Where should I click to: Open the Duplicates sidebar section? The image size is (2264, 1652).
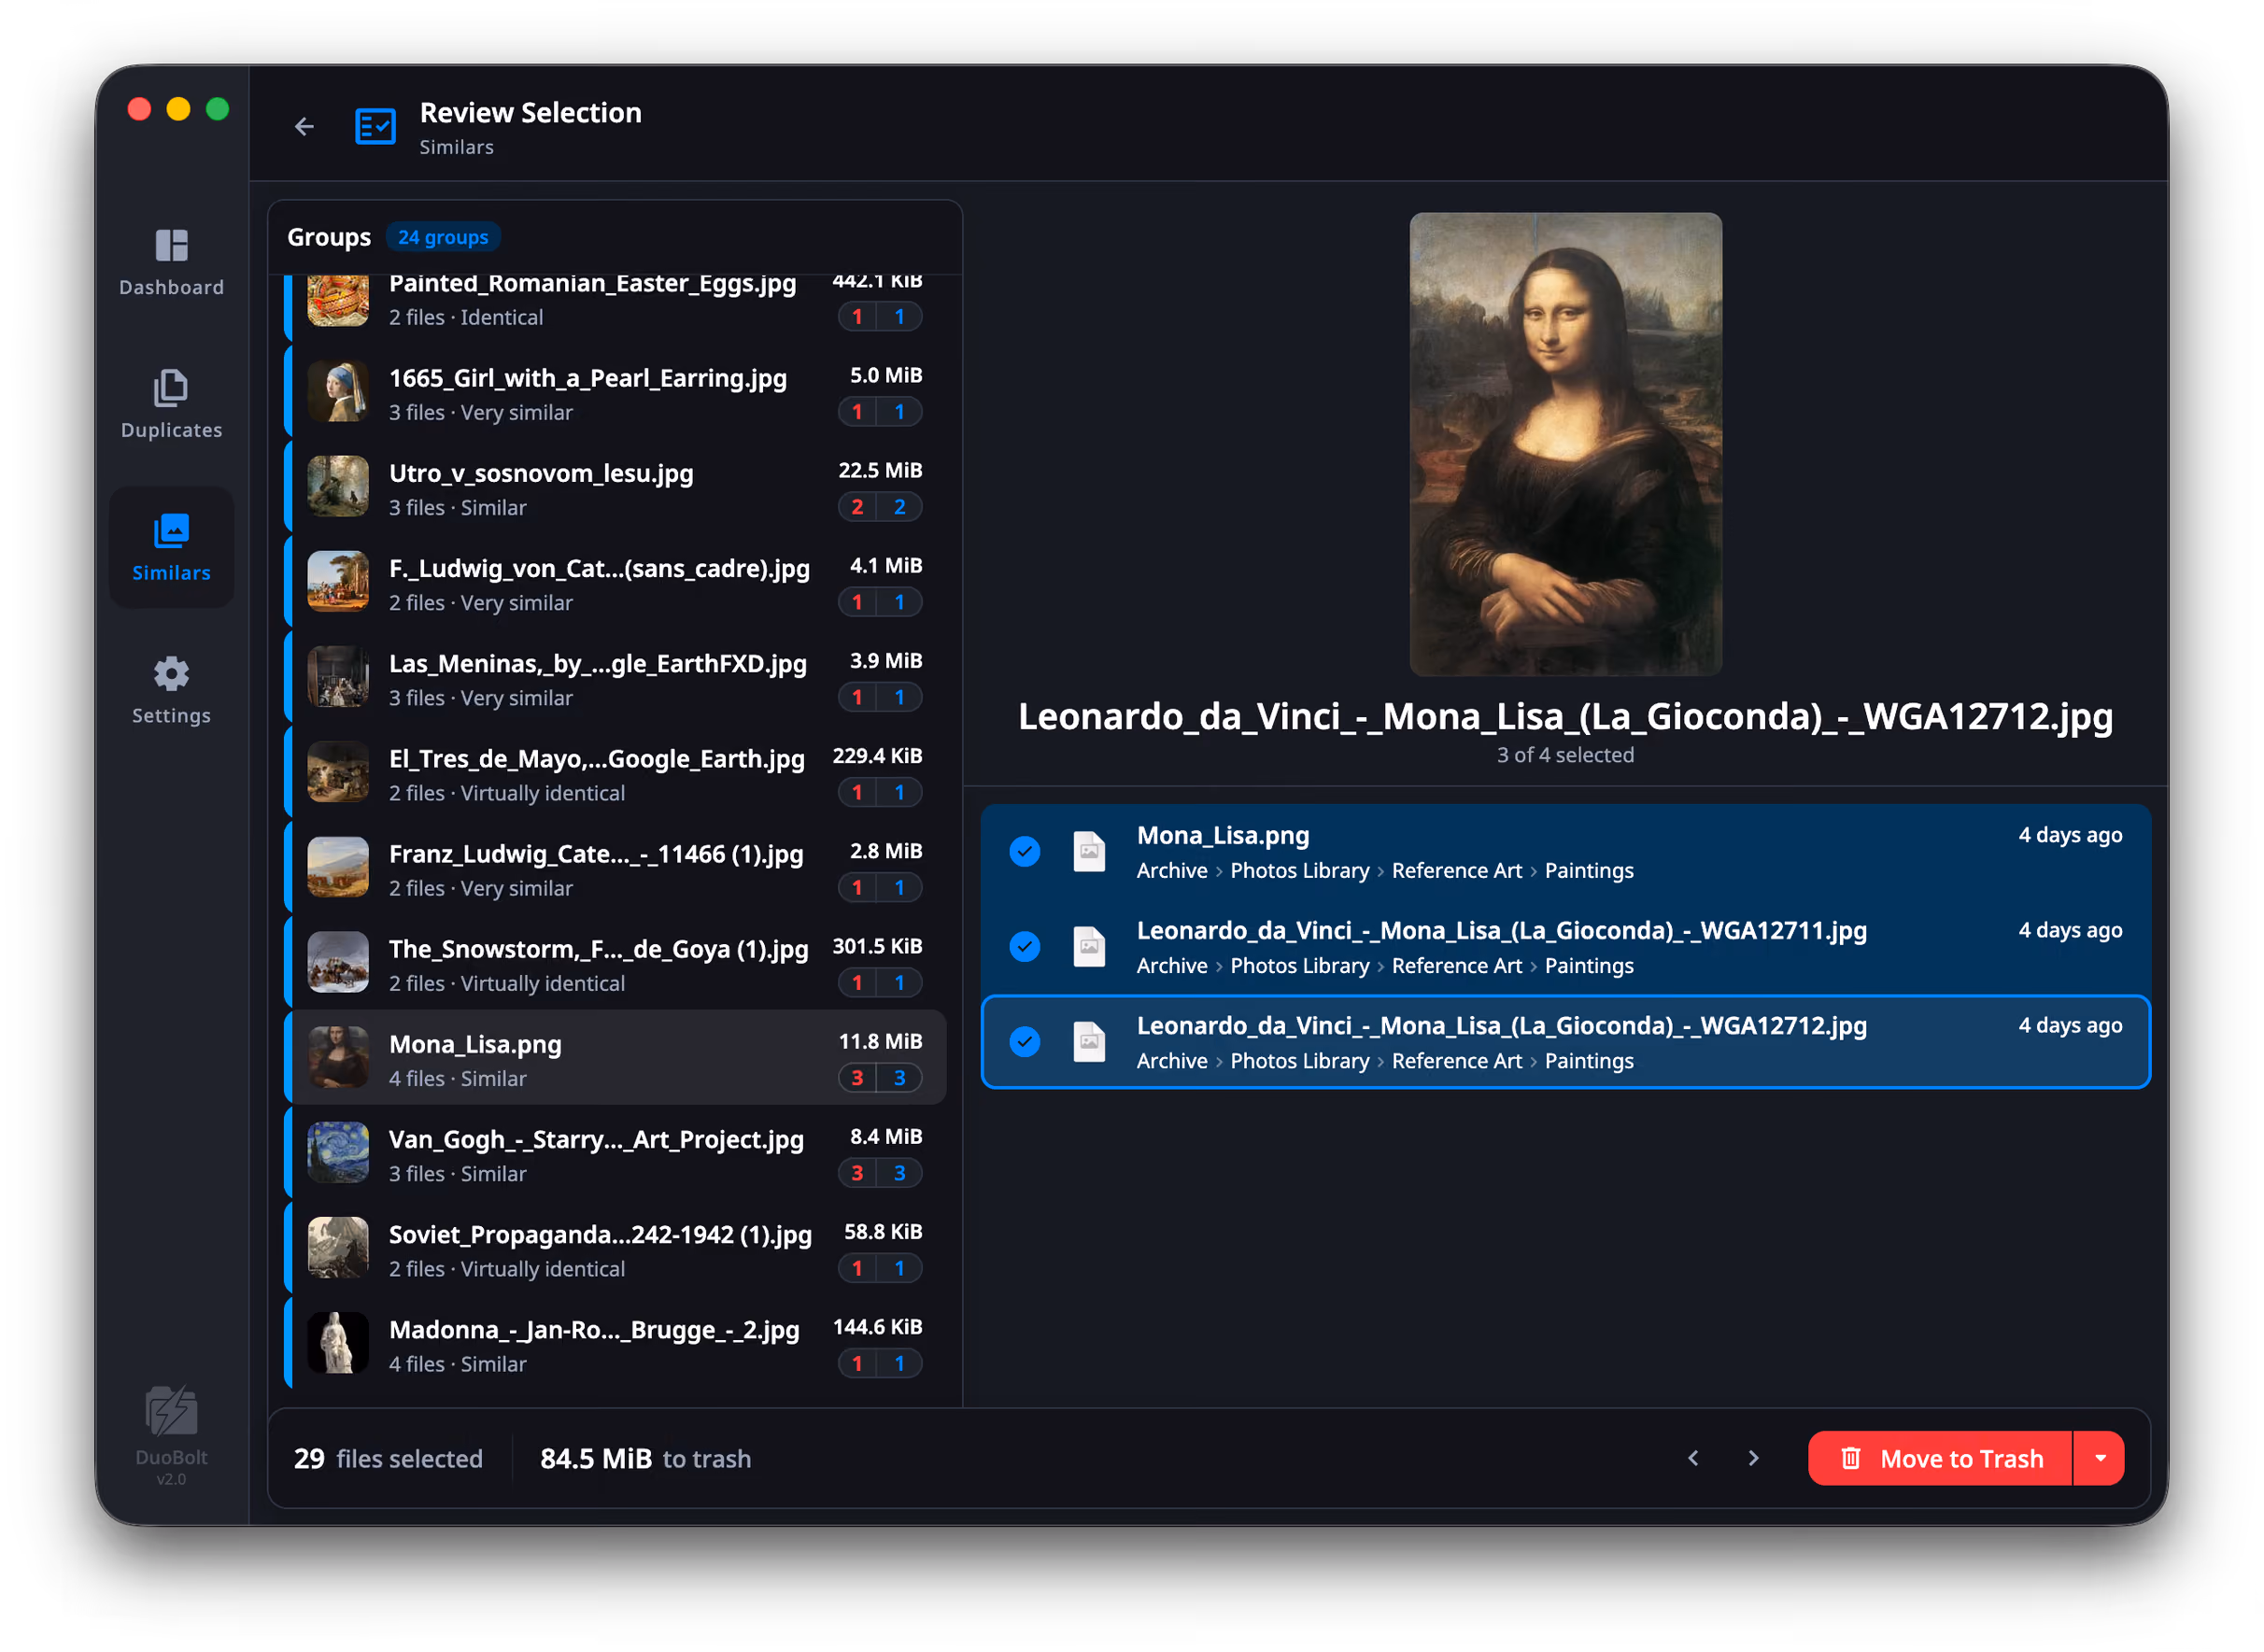coord(171,405)
